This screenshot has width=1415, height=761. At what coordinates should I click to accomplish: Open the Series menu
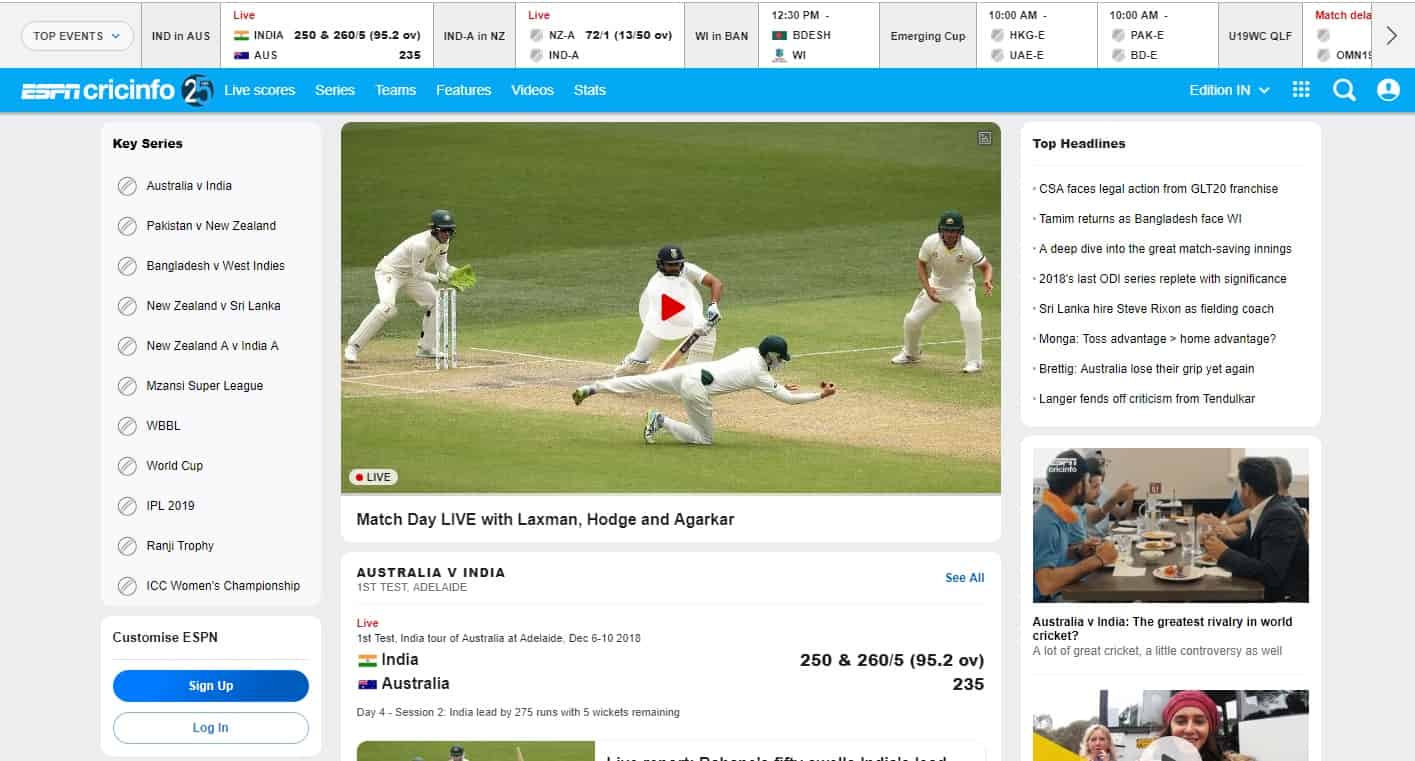tap(335, 90)
